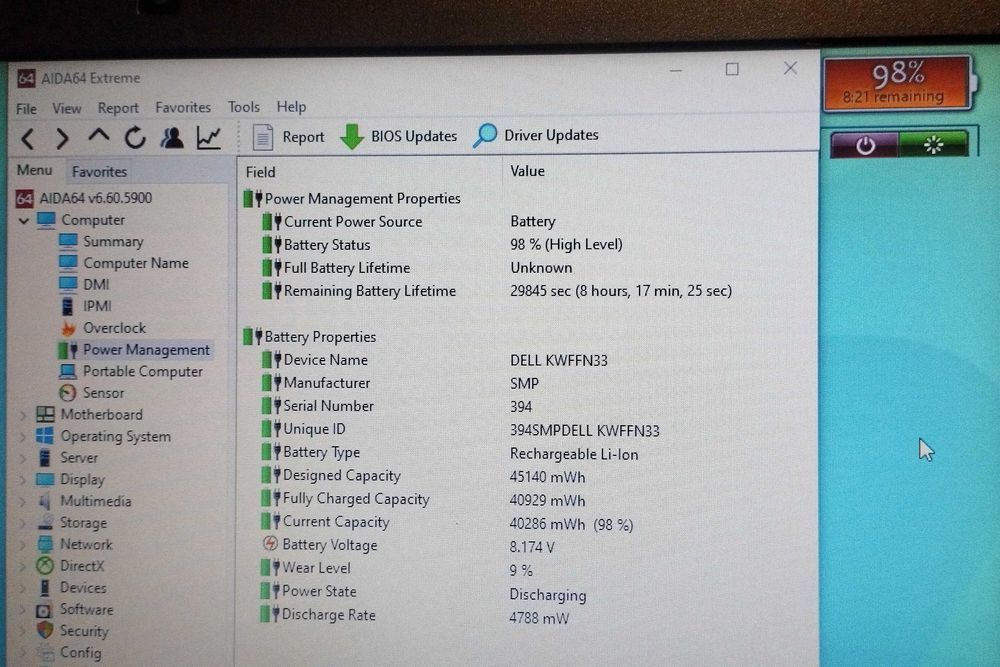
Task: Click the Driver Updates button
Action: 536,135
